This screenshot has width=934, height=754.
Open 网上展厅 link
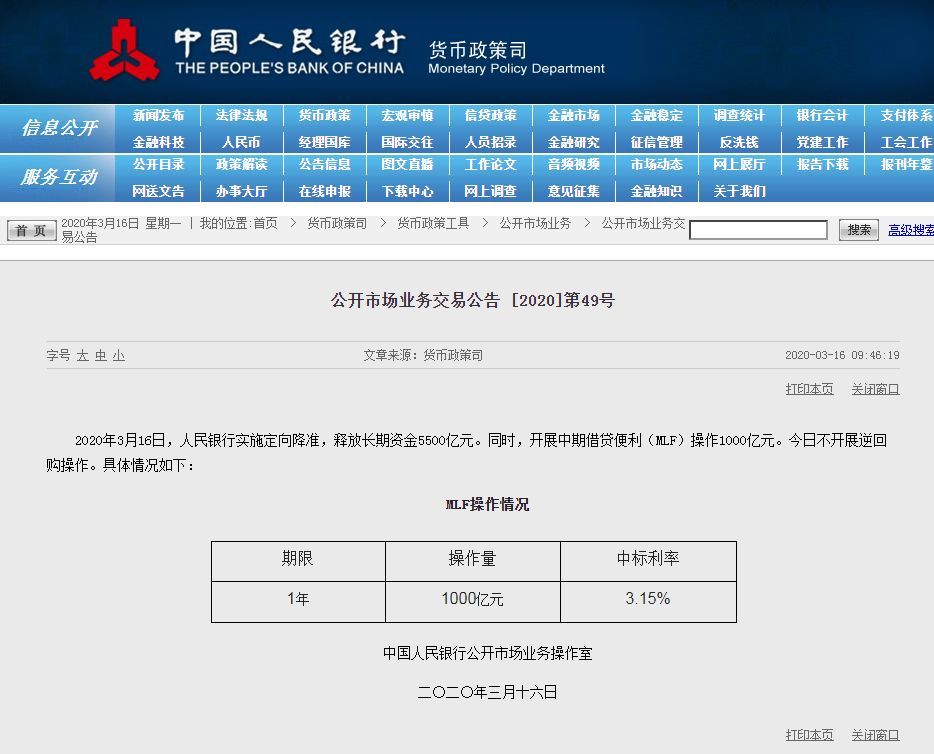(739, 164)
